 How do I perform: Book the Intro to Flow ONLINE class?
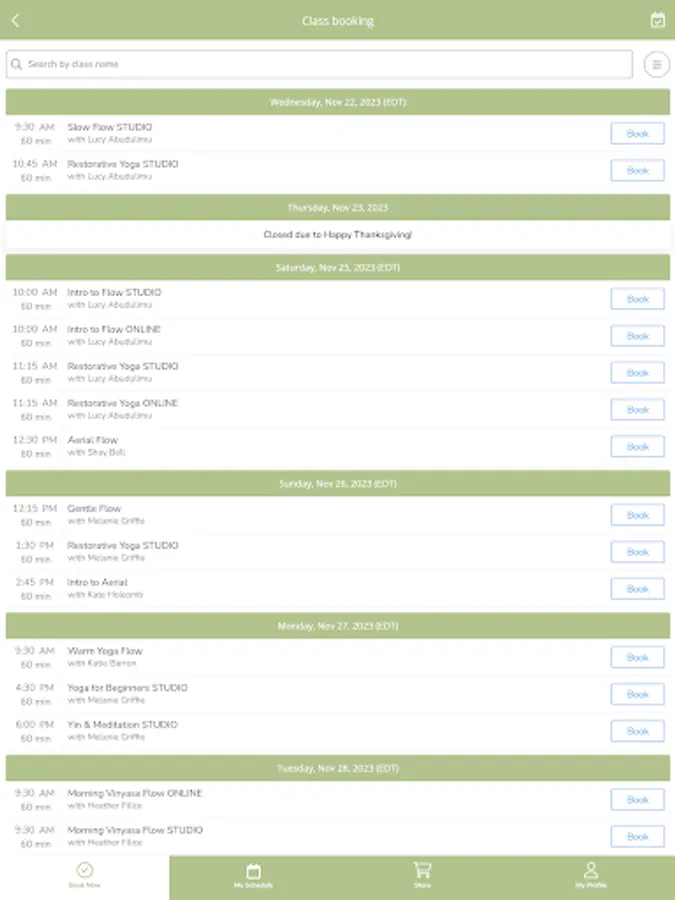tap(637, 336)
